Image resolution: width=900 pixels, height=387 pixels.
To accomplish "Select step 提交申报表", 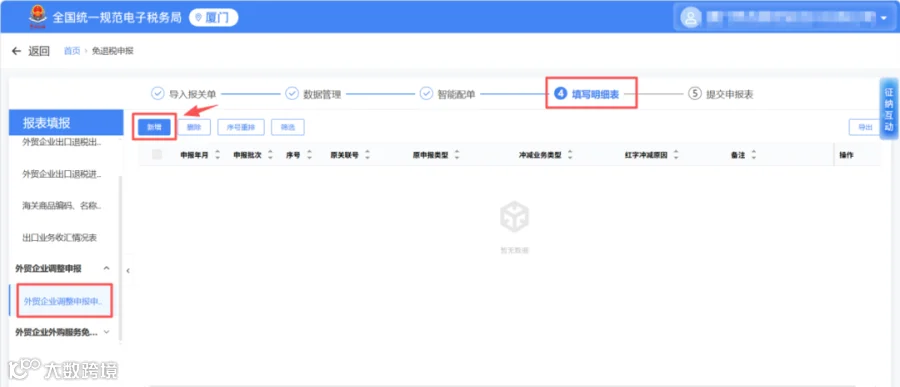I will 720,94.
